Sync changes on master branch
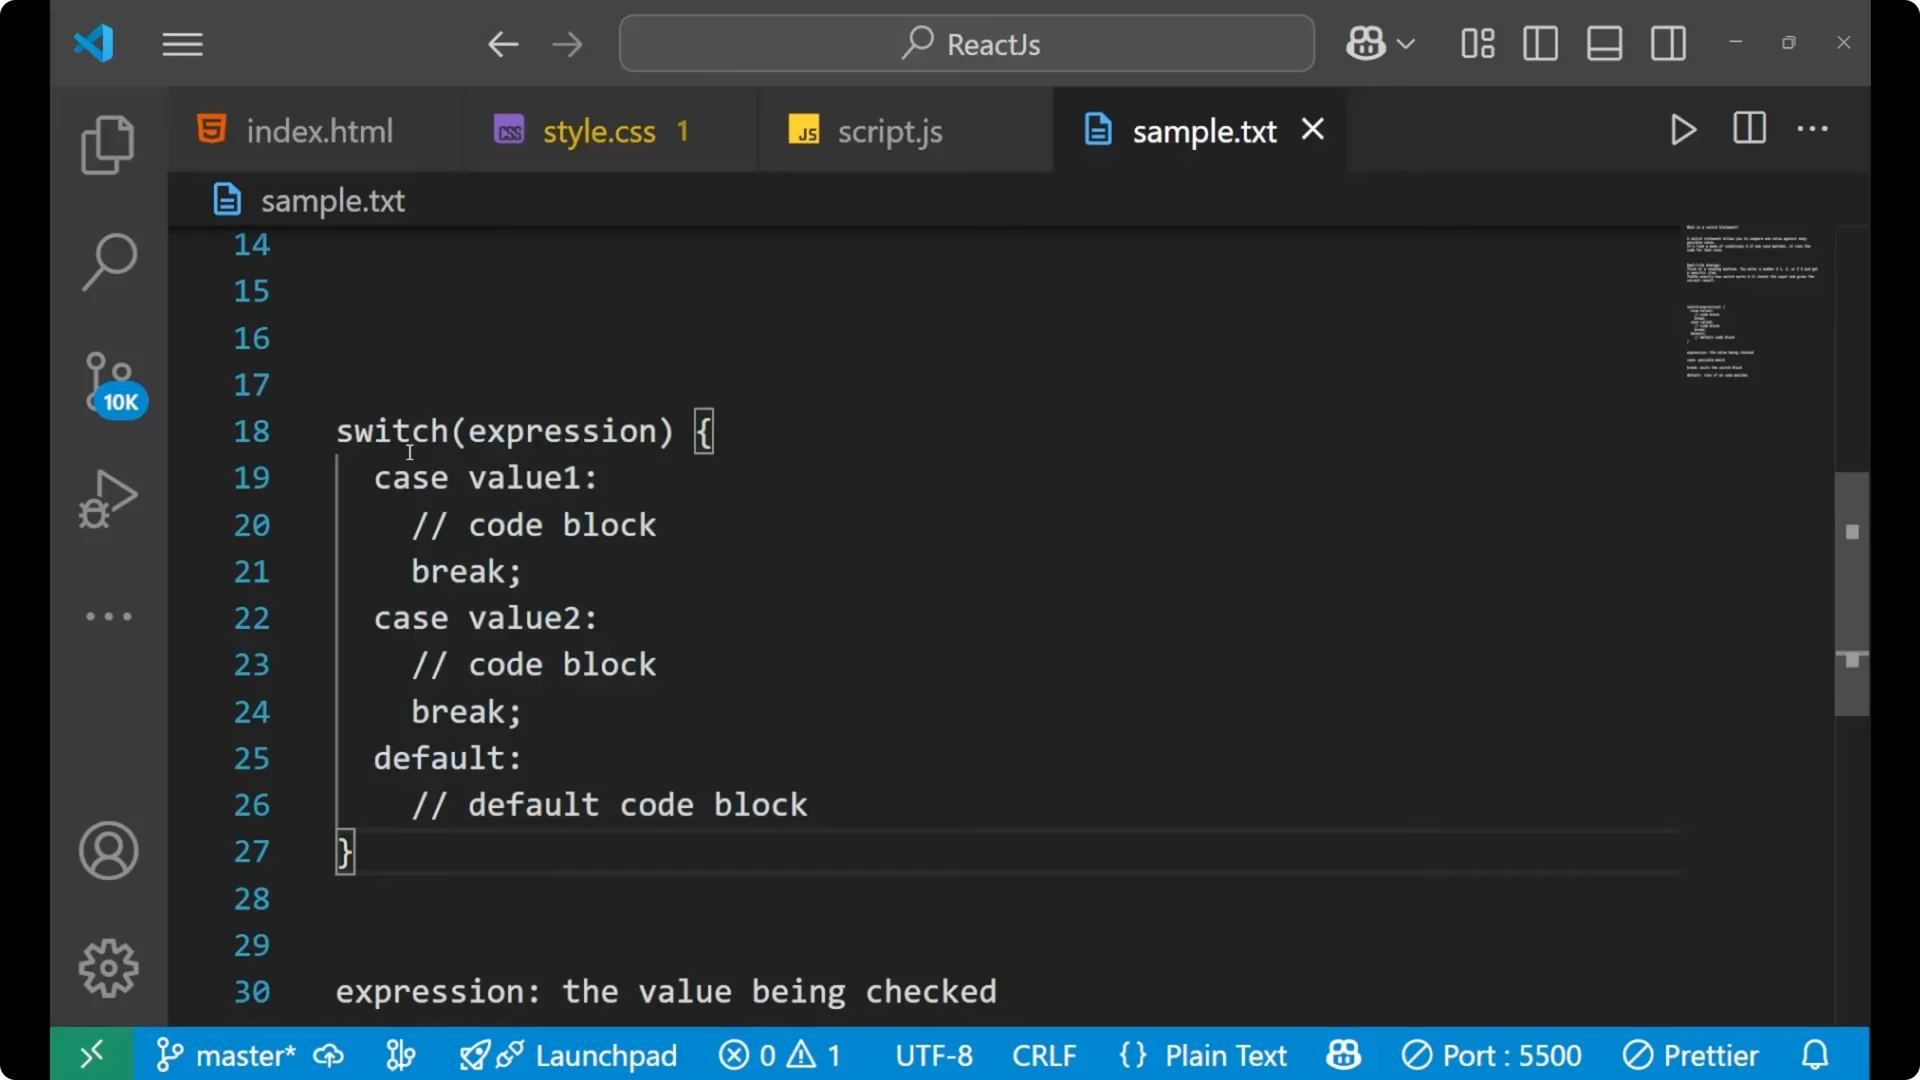The width and height of the screenshot is (1920, 1080). tap(330, 1054)
